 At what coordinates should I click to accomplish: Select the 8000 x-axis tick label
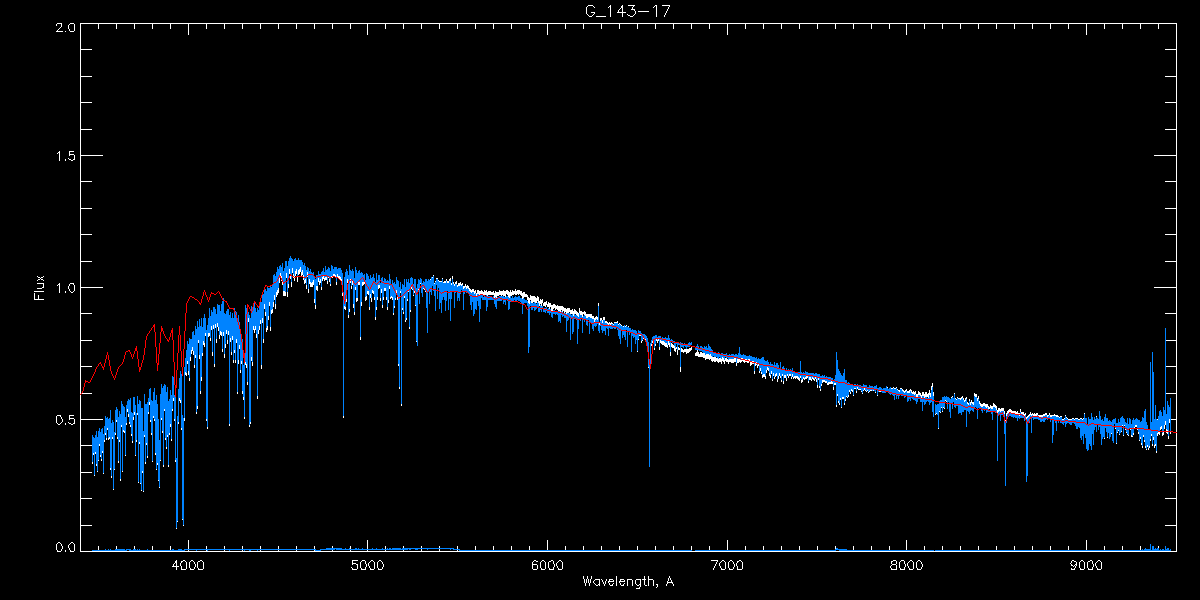pos(907,565)
